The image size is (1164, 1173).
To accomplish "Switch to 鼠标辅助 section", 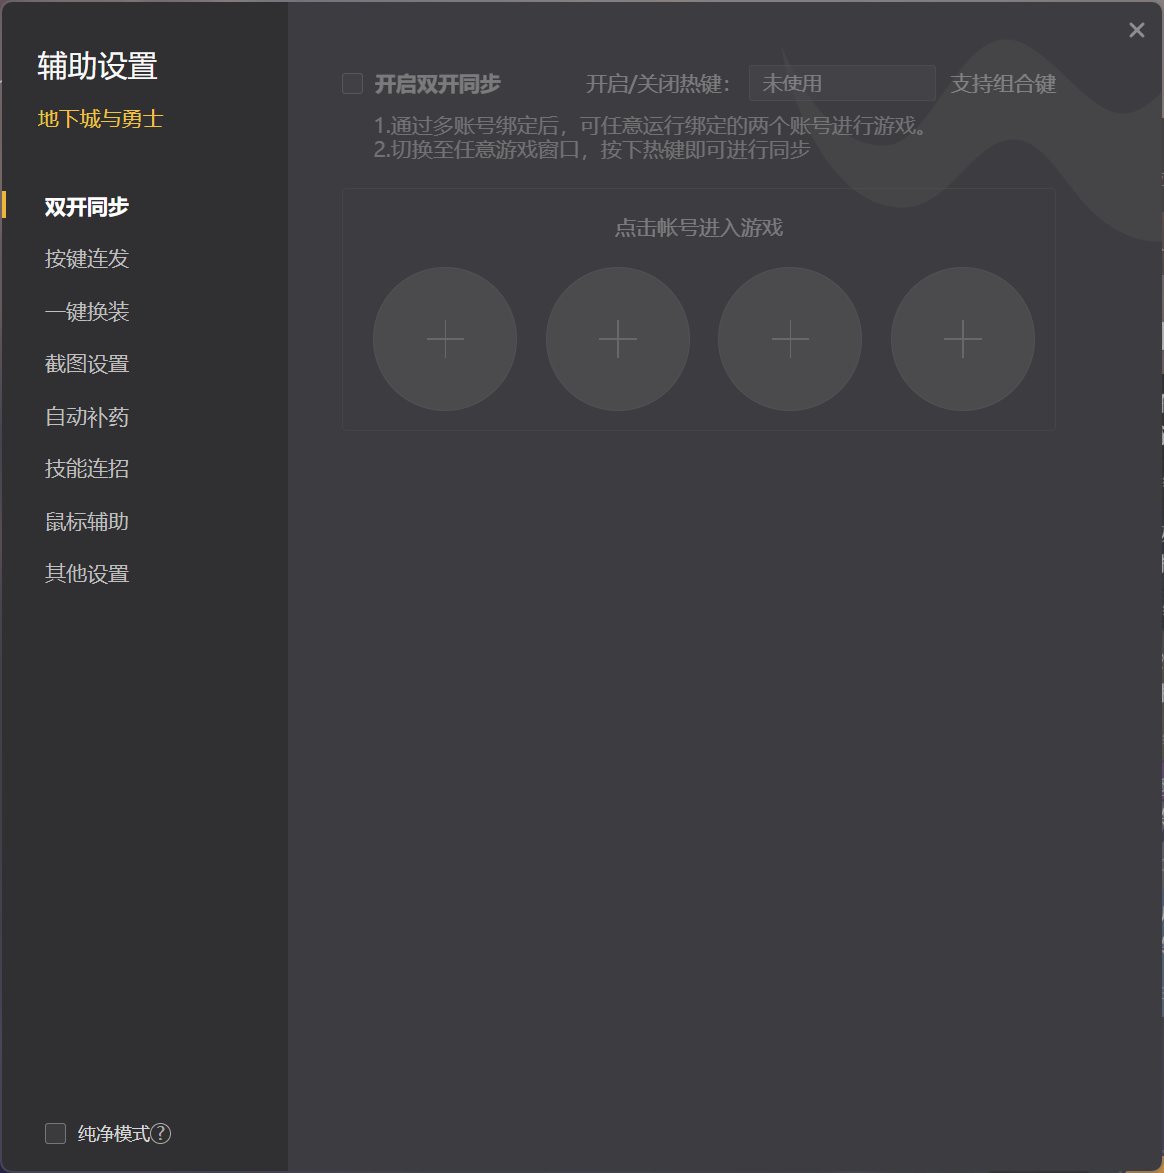I will tap(87, 521).
